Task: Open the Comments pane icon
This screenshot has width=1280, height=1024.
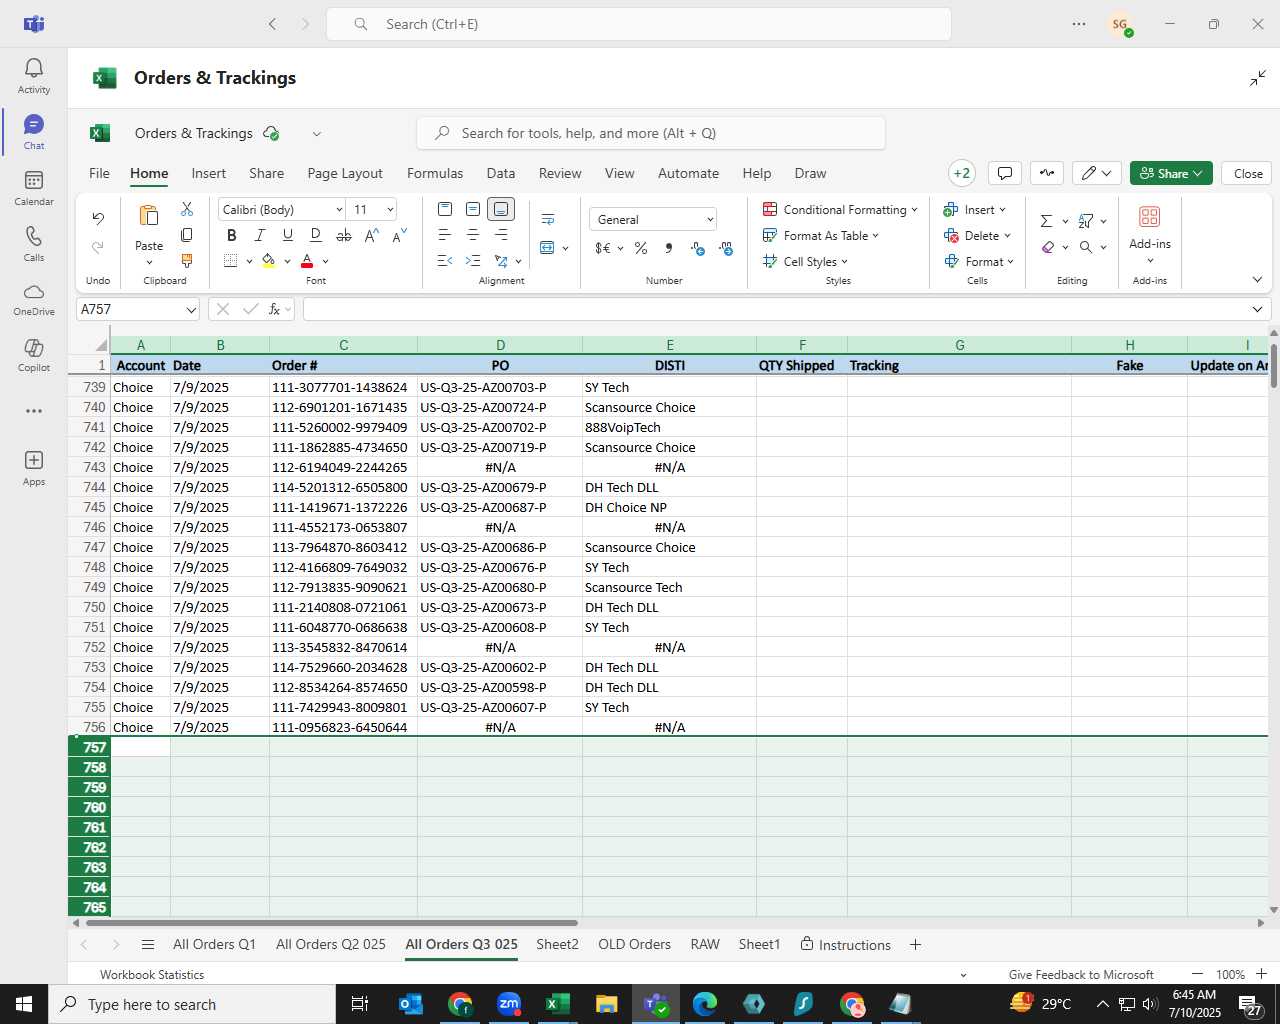Action: [x=1005, y=173]
